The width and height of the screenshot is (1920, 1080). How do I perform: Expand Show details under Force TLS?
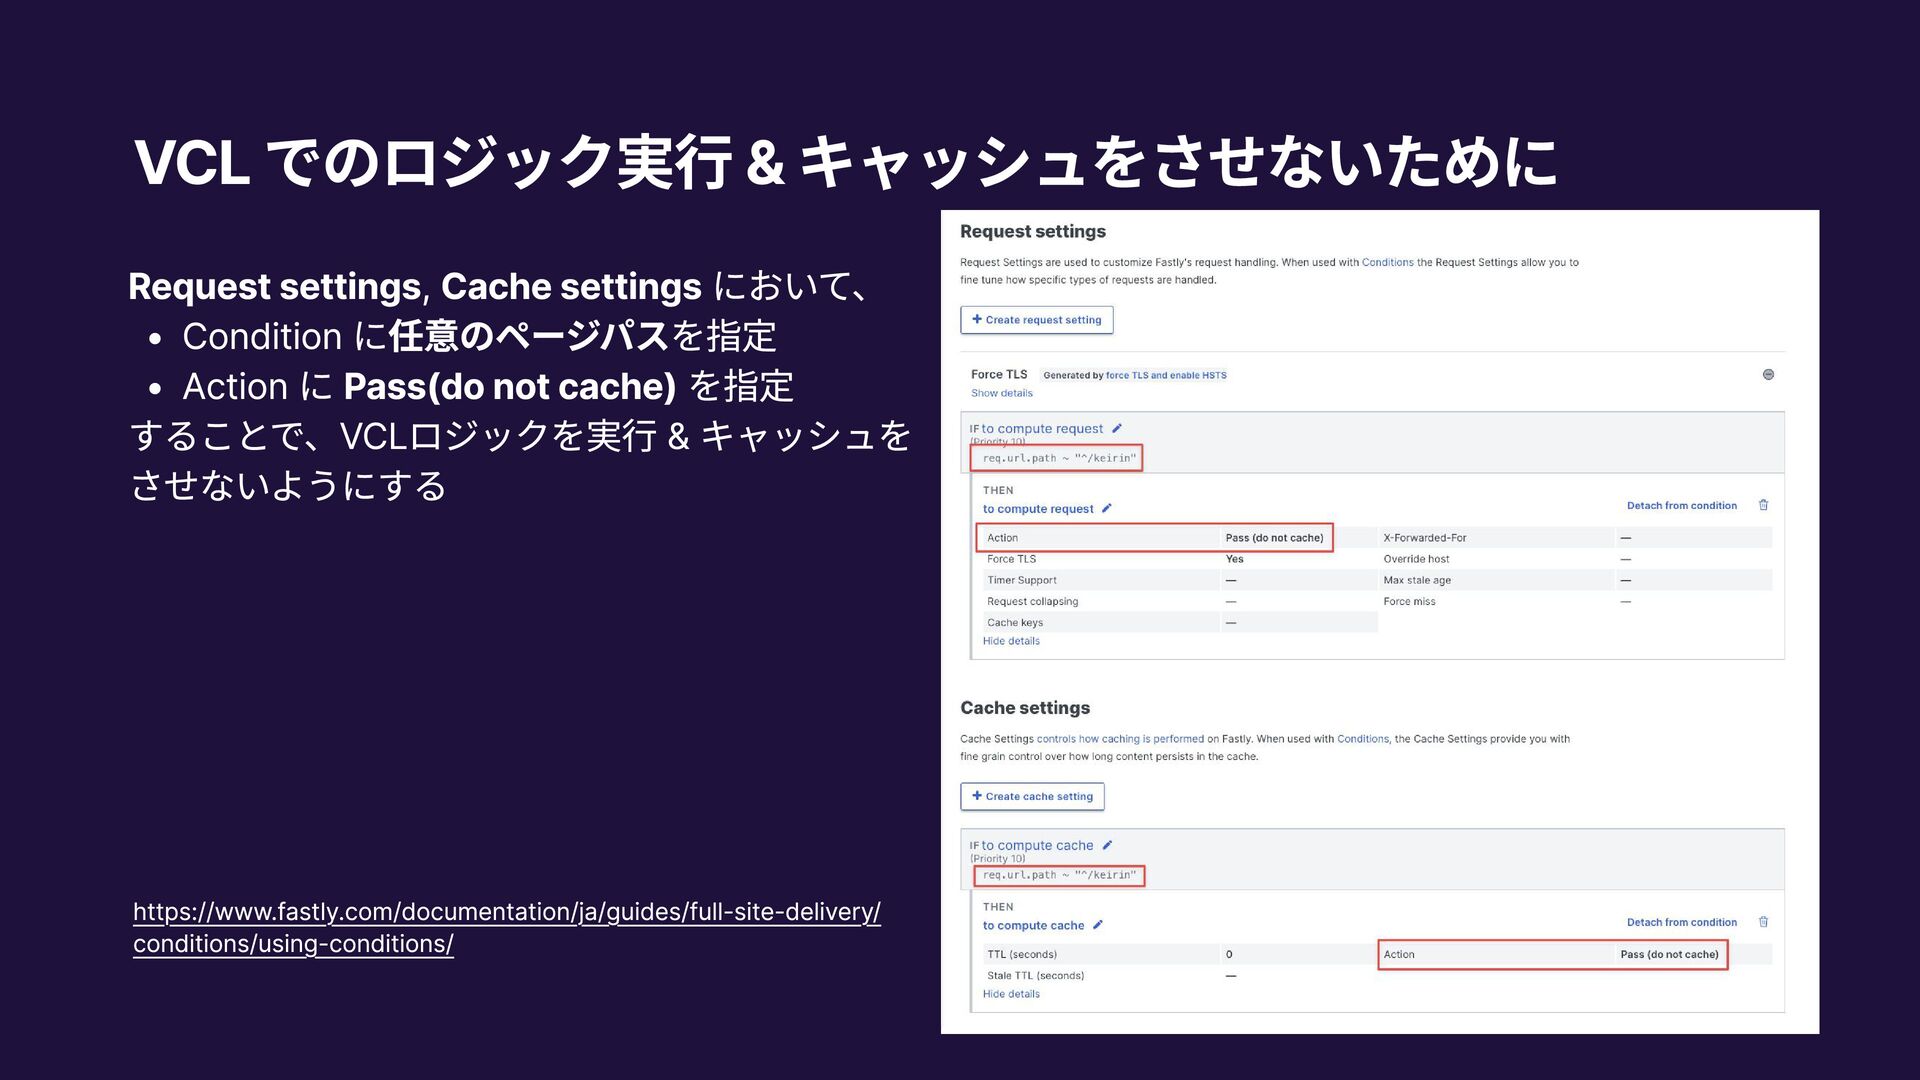point(1001,393)
